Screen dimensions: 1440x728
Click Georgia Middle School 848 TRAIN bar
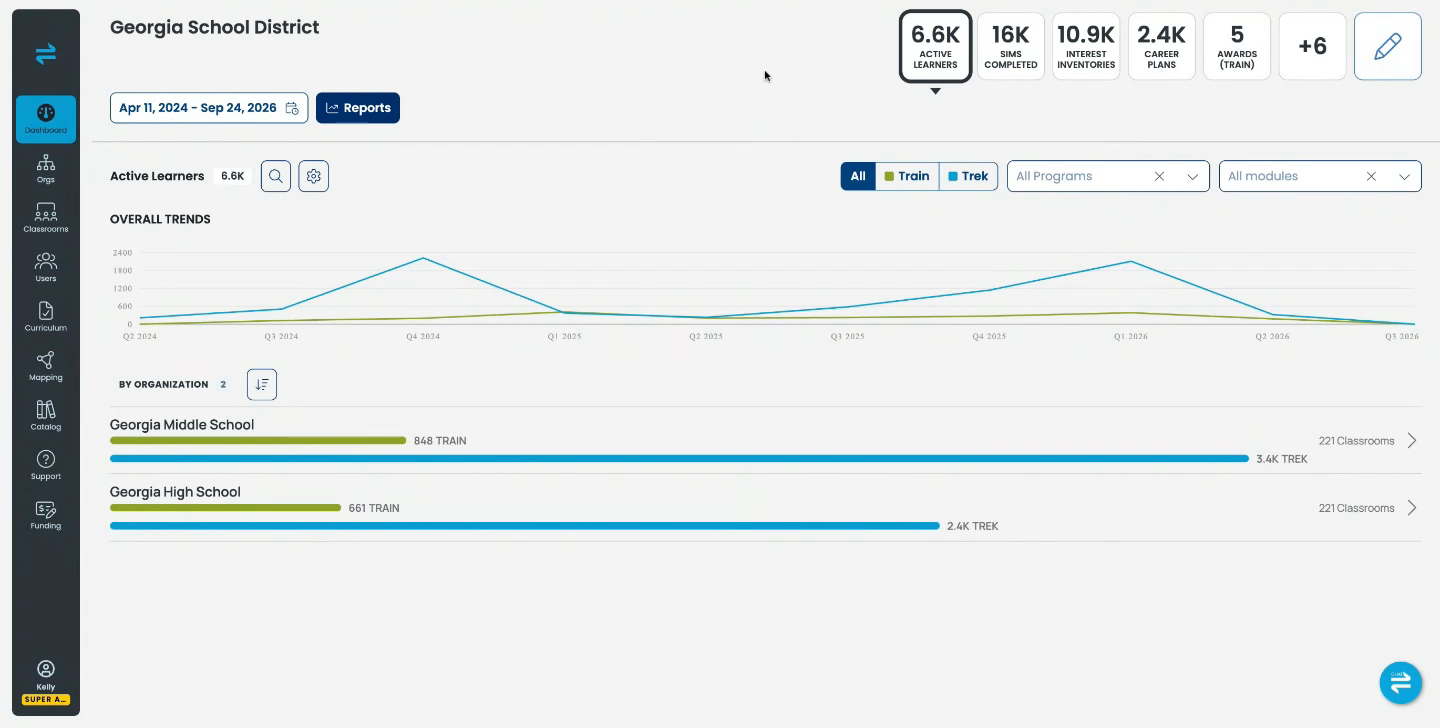pyautogui.click(x=258, y=440)
